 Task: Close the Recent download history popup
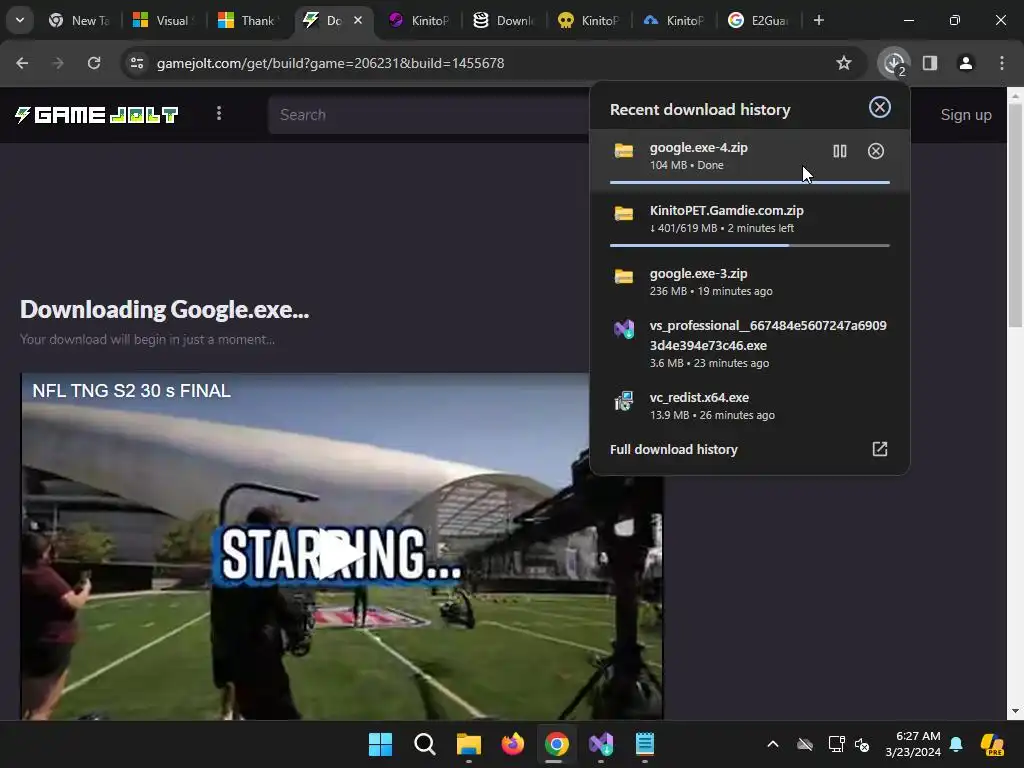click(880, 107)
